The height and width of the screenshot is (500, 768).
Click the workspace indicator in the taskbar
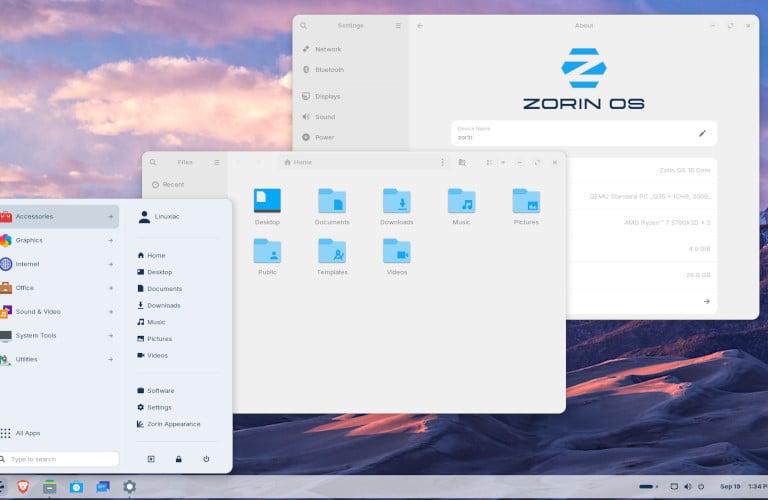[648, 486]
